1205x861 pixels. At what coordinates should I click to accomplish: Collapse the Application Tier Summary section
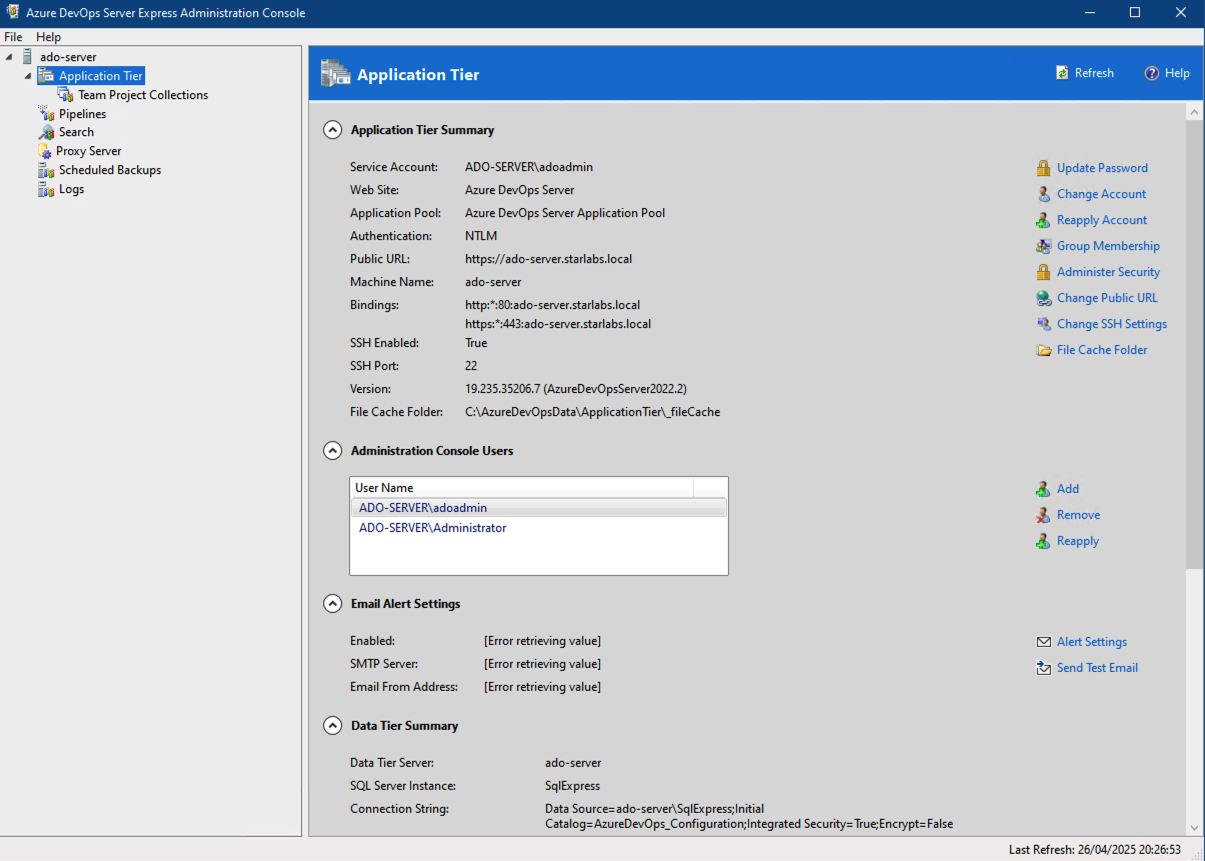pos(332,129)
